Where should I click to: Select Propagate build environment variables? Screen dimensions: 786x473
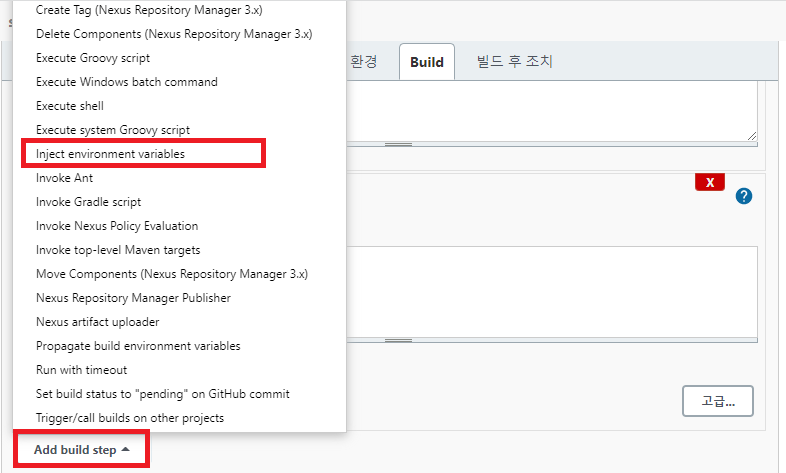click(138, 346)
